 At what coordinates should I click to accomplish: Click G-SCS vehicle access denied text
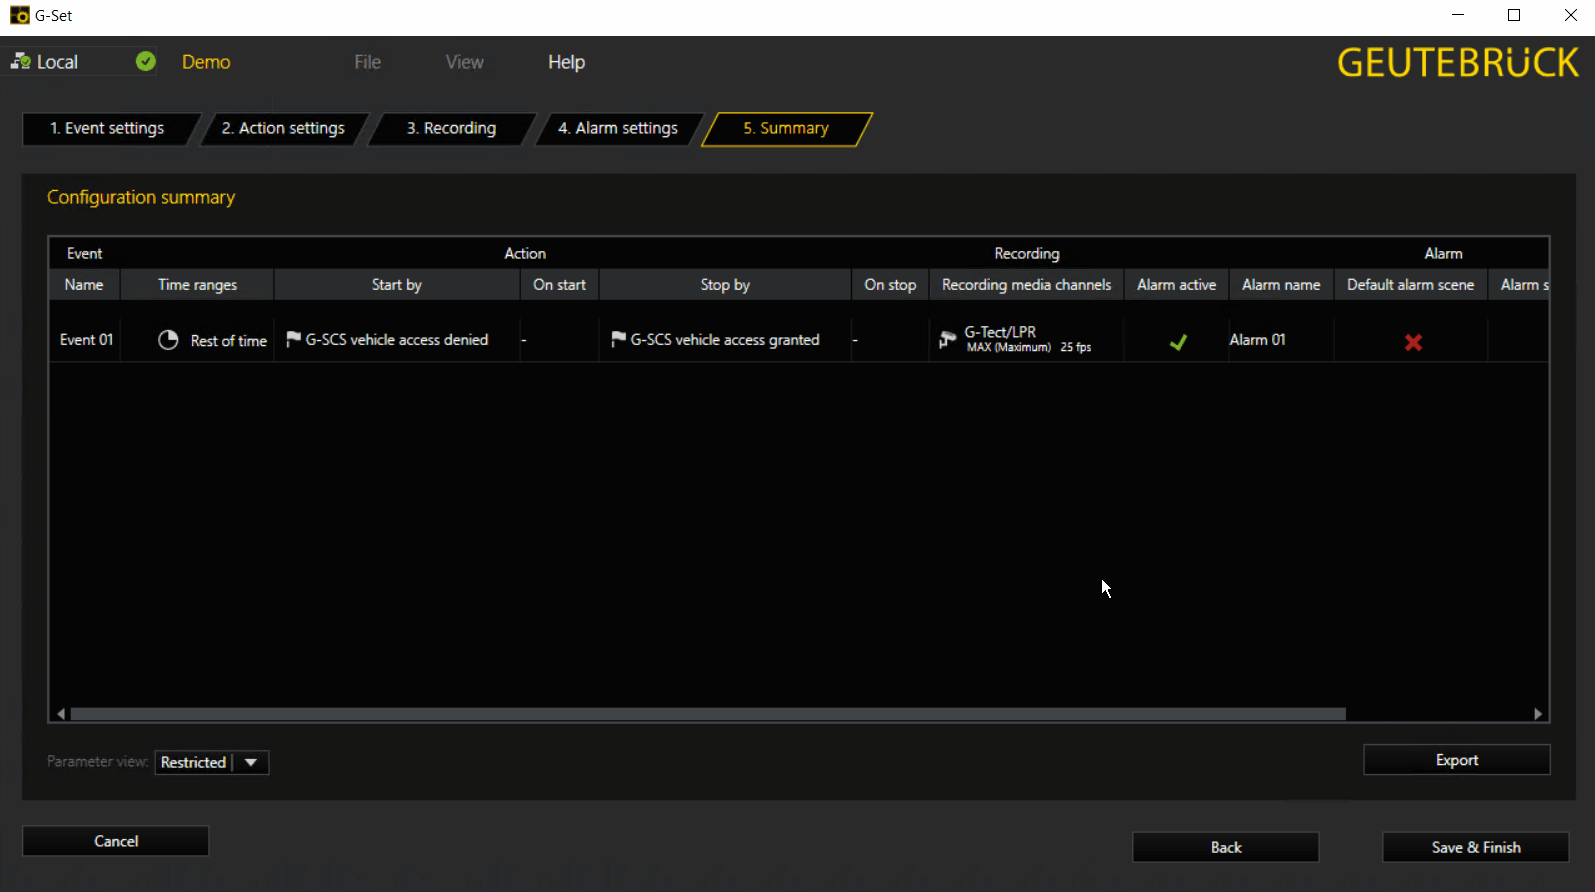(x=397, y=340)
